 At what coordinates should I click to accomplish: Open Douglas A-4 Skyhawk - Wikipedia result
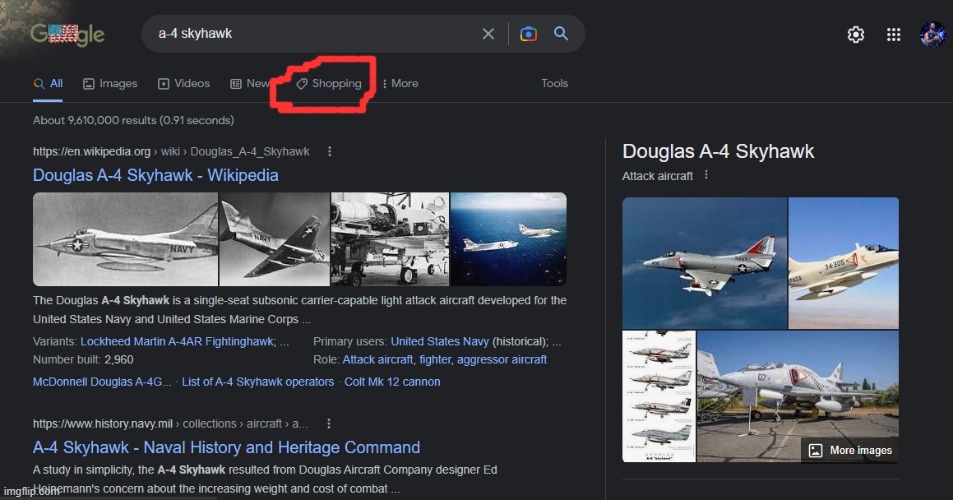156,175
